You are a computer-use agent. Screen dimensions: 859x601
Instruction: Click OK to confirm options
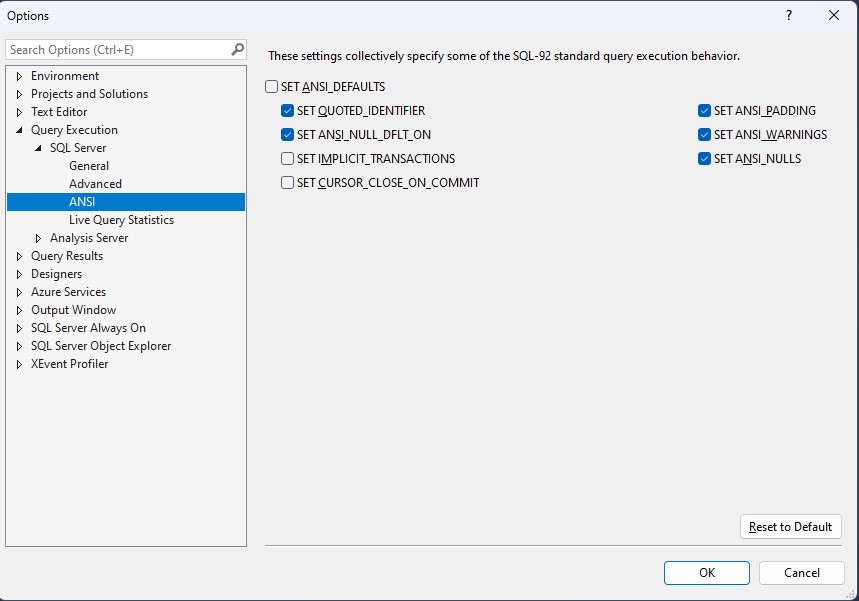pos(706,573)
